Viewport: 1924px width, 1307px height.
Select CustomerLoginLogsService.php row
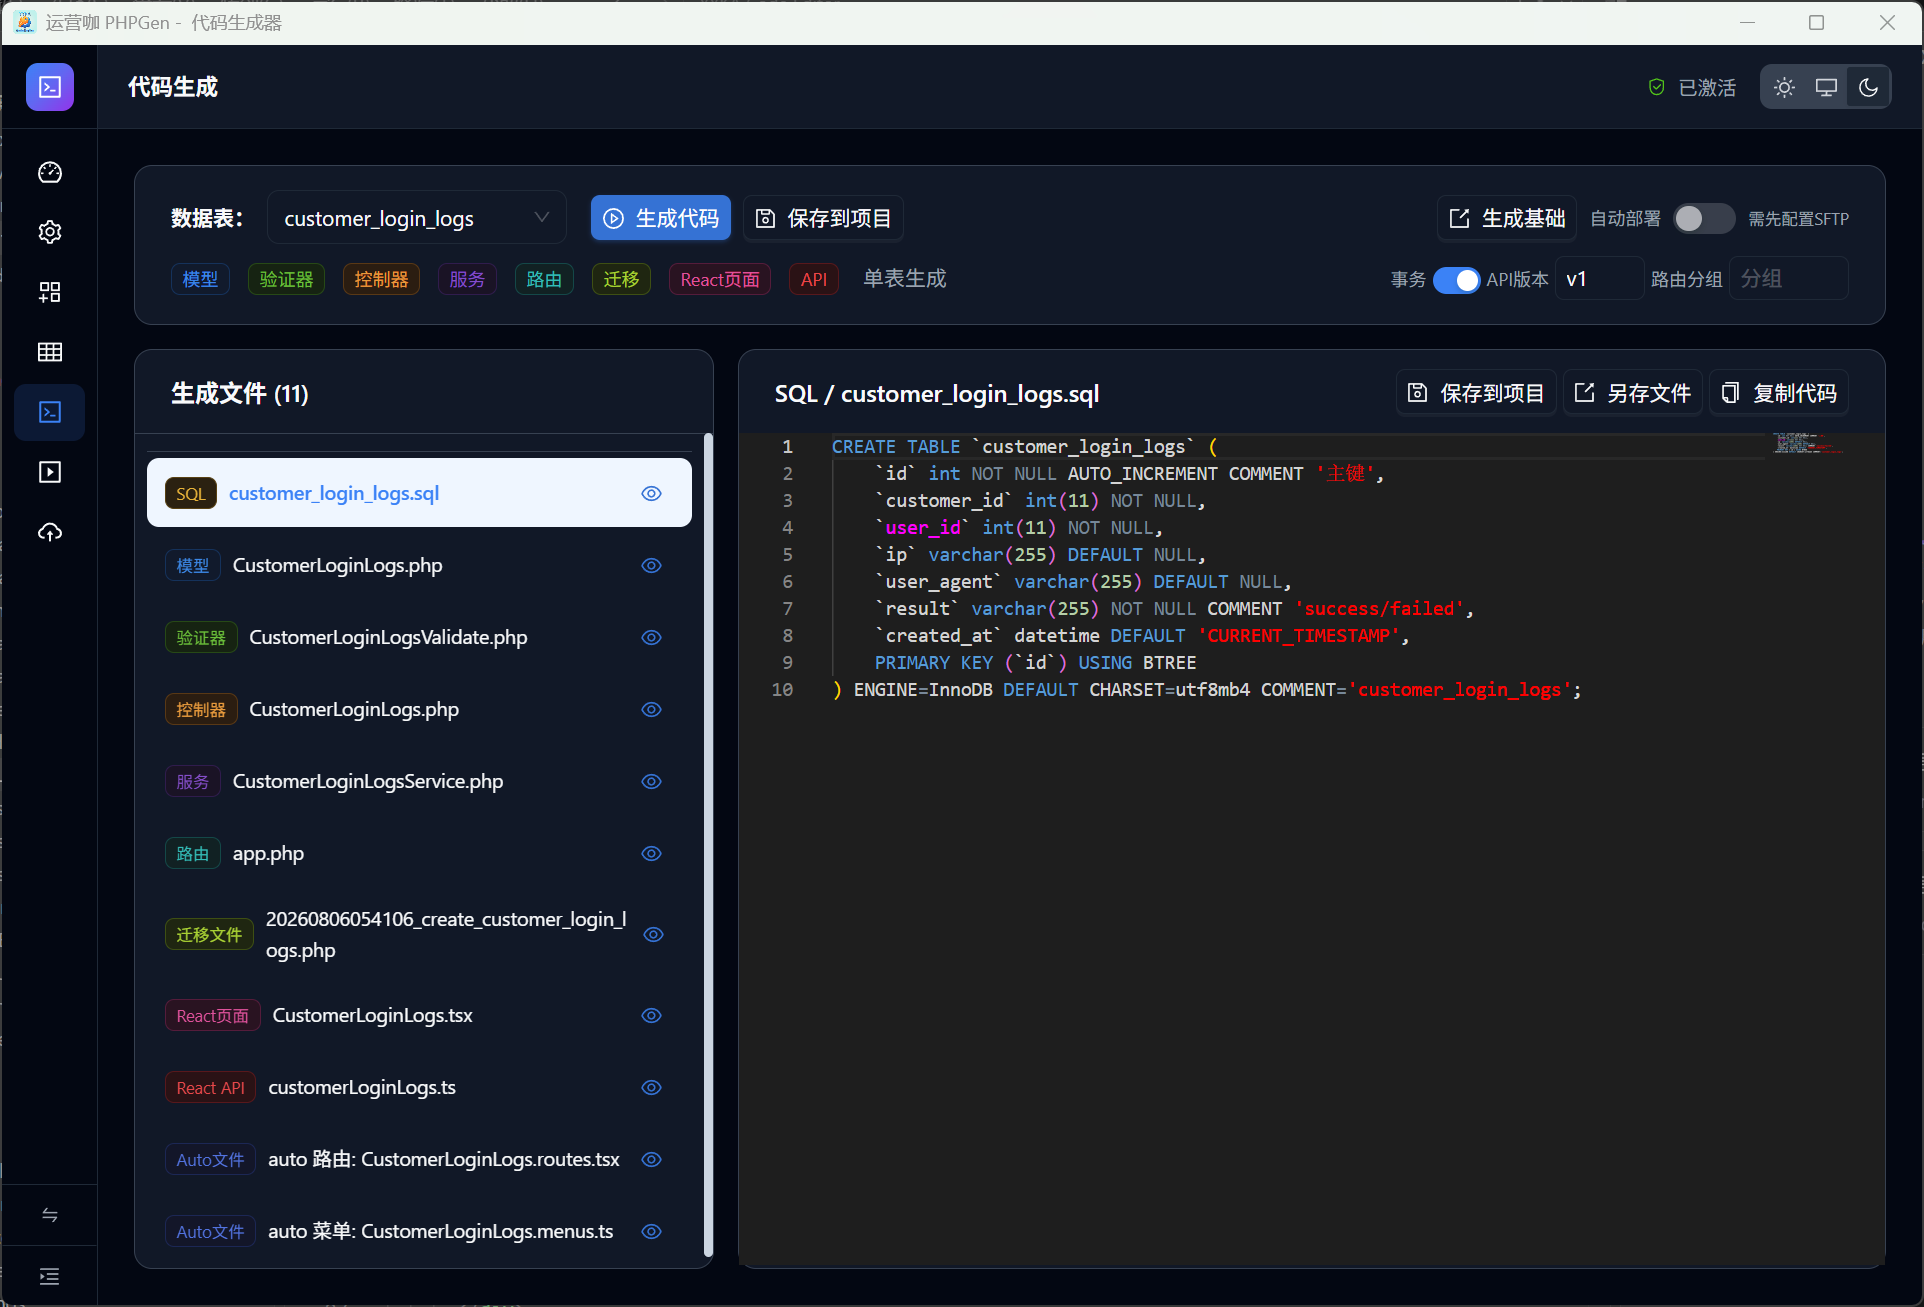[419, 782]
